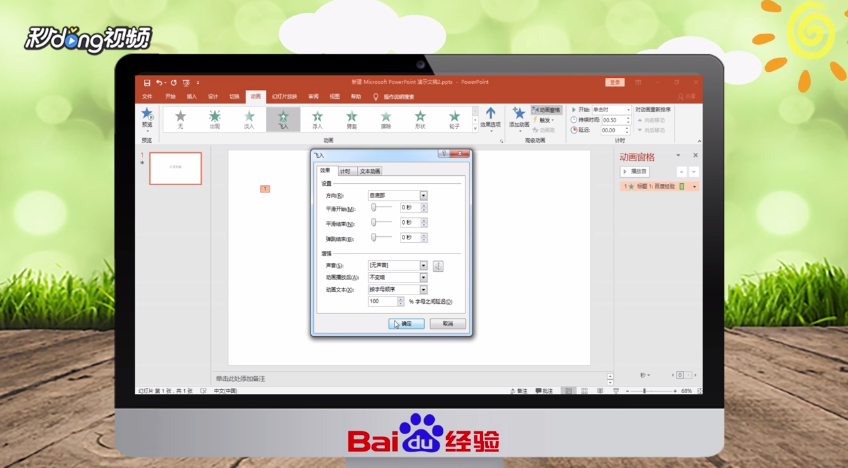Viewport: 848px width, 468px height.
Task: Expand the animation gallery More arrow
Action: [475, 129]
